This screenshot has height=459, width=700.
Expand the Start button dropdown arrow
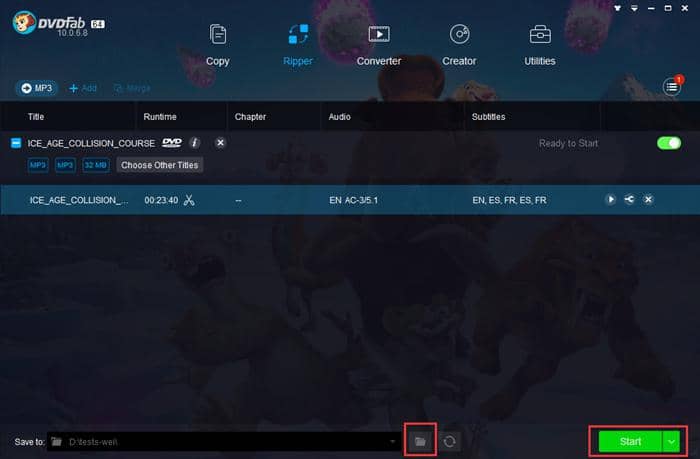click(671, 442)
